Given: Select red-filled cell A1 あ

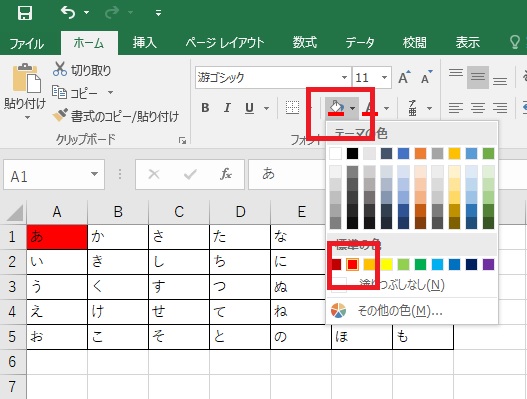Looking at the screenshot, I should pos(57,237).
